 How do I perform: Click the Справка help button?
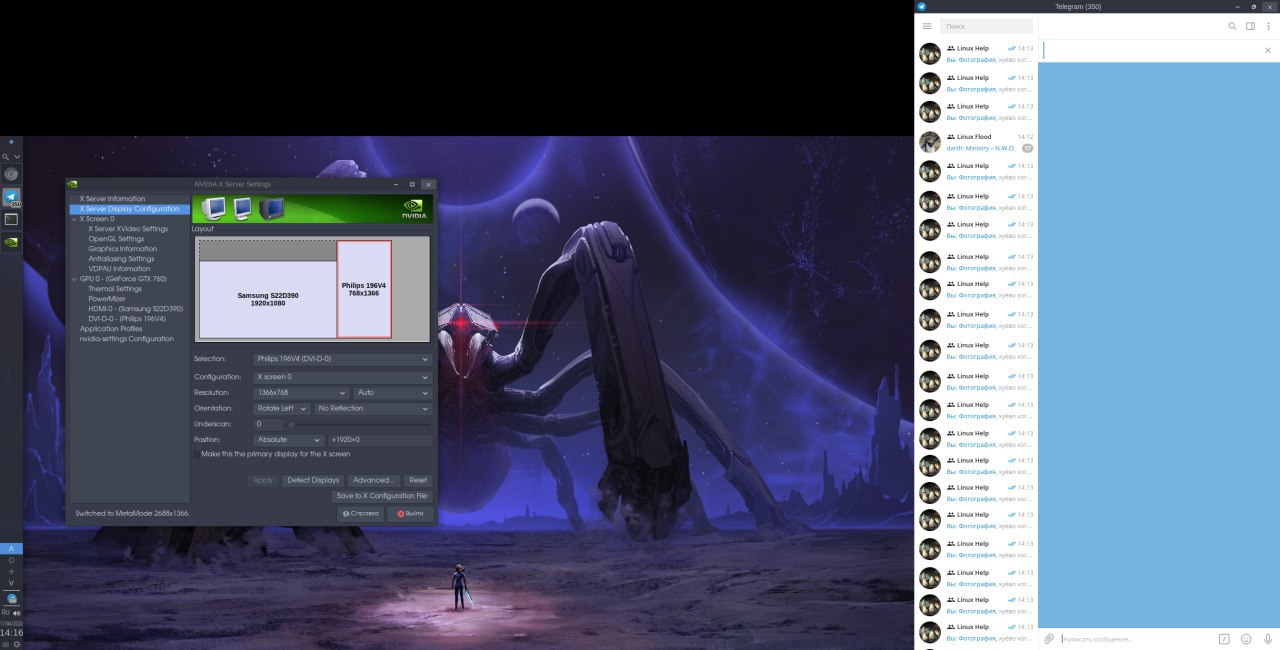[x=360, y=513]
